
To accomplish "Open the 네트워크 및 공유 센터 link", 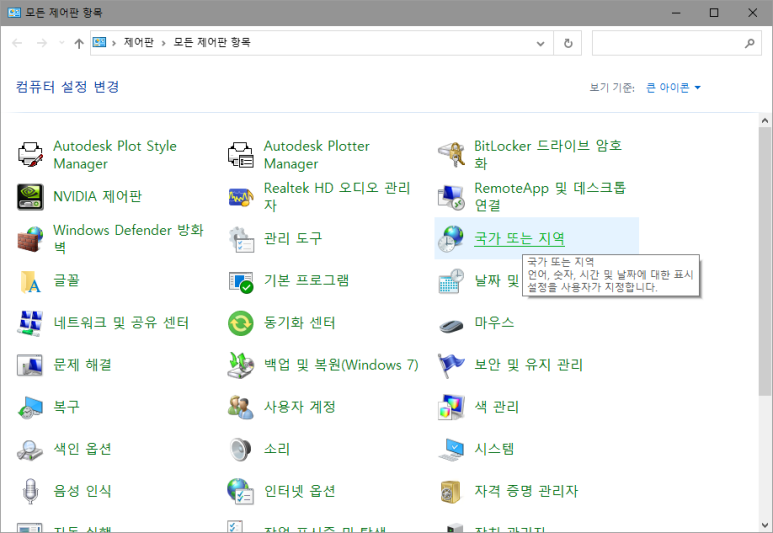I will point(121,323).
